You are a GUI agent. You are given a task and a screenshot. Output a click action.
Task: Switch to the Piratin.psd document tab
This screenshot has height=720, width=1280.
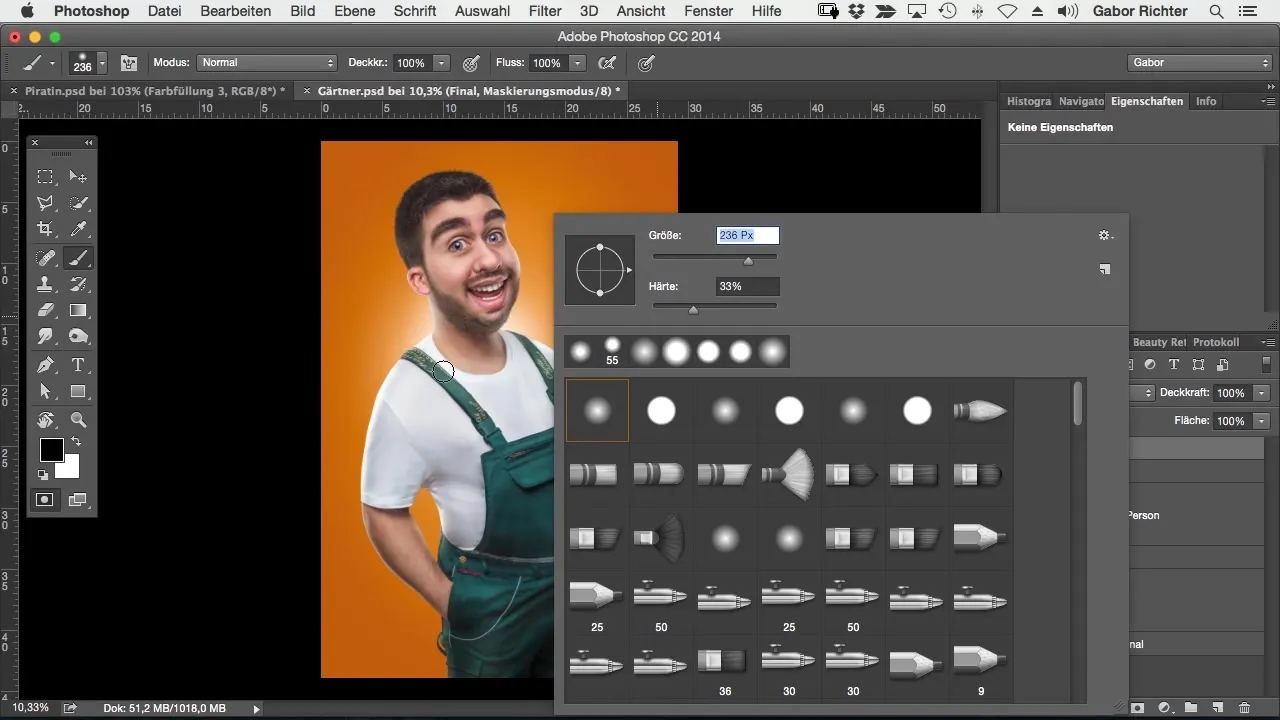(x=156, y=90)
